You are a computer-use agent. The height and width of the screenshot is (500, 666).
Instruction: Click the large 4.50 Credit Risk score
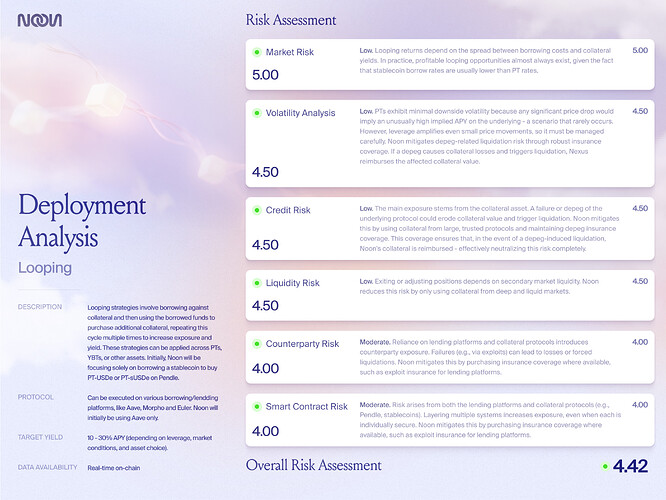[x=265, y=245]
